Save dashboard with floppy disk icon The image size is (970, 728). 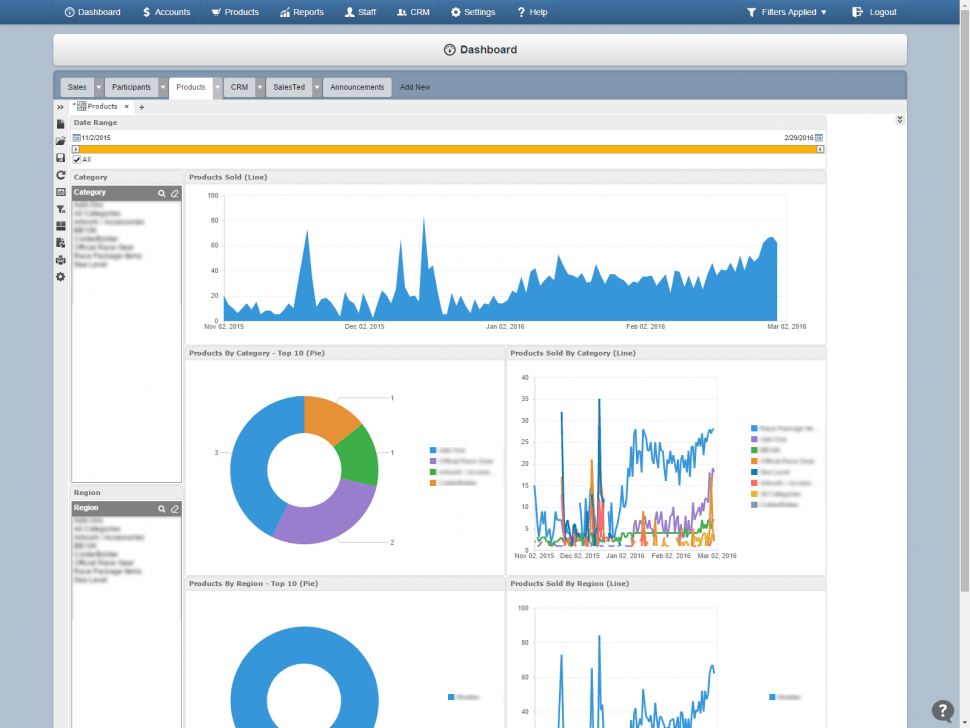(x=61, y=158)
